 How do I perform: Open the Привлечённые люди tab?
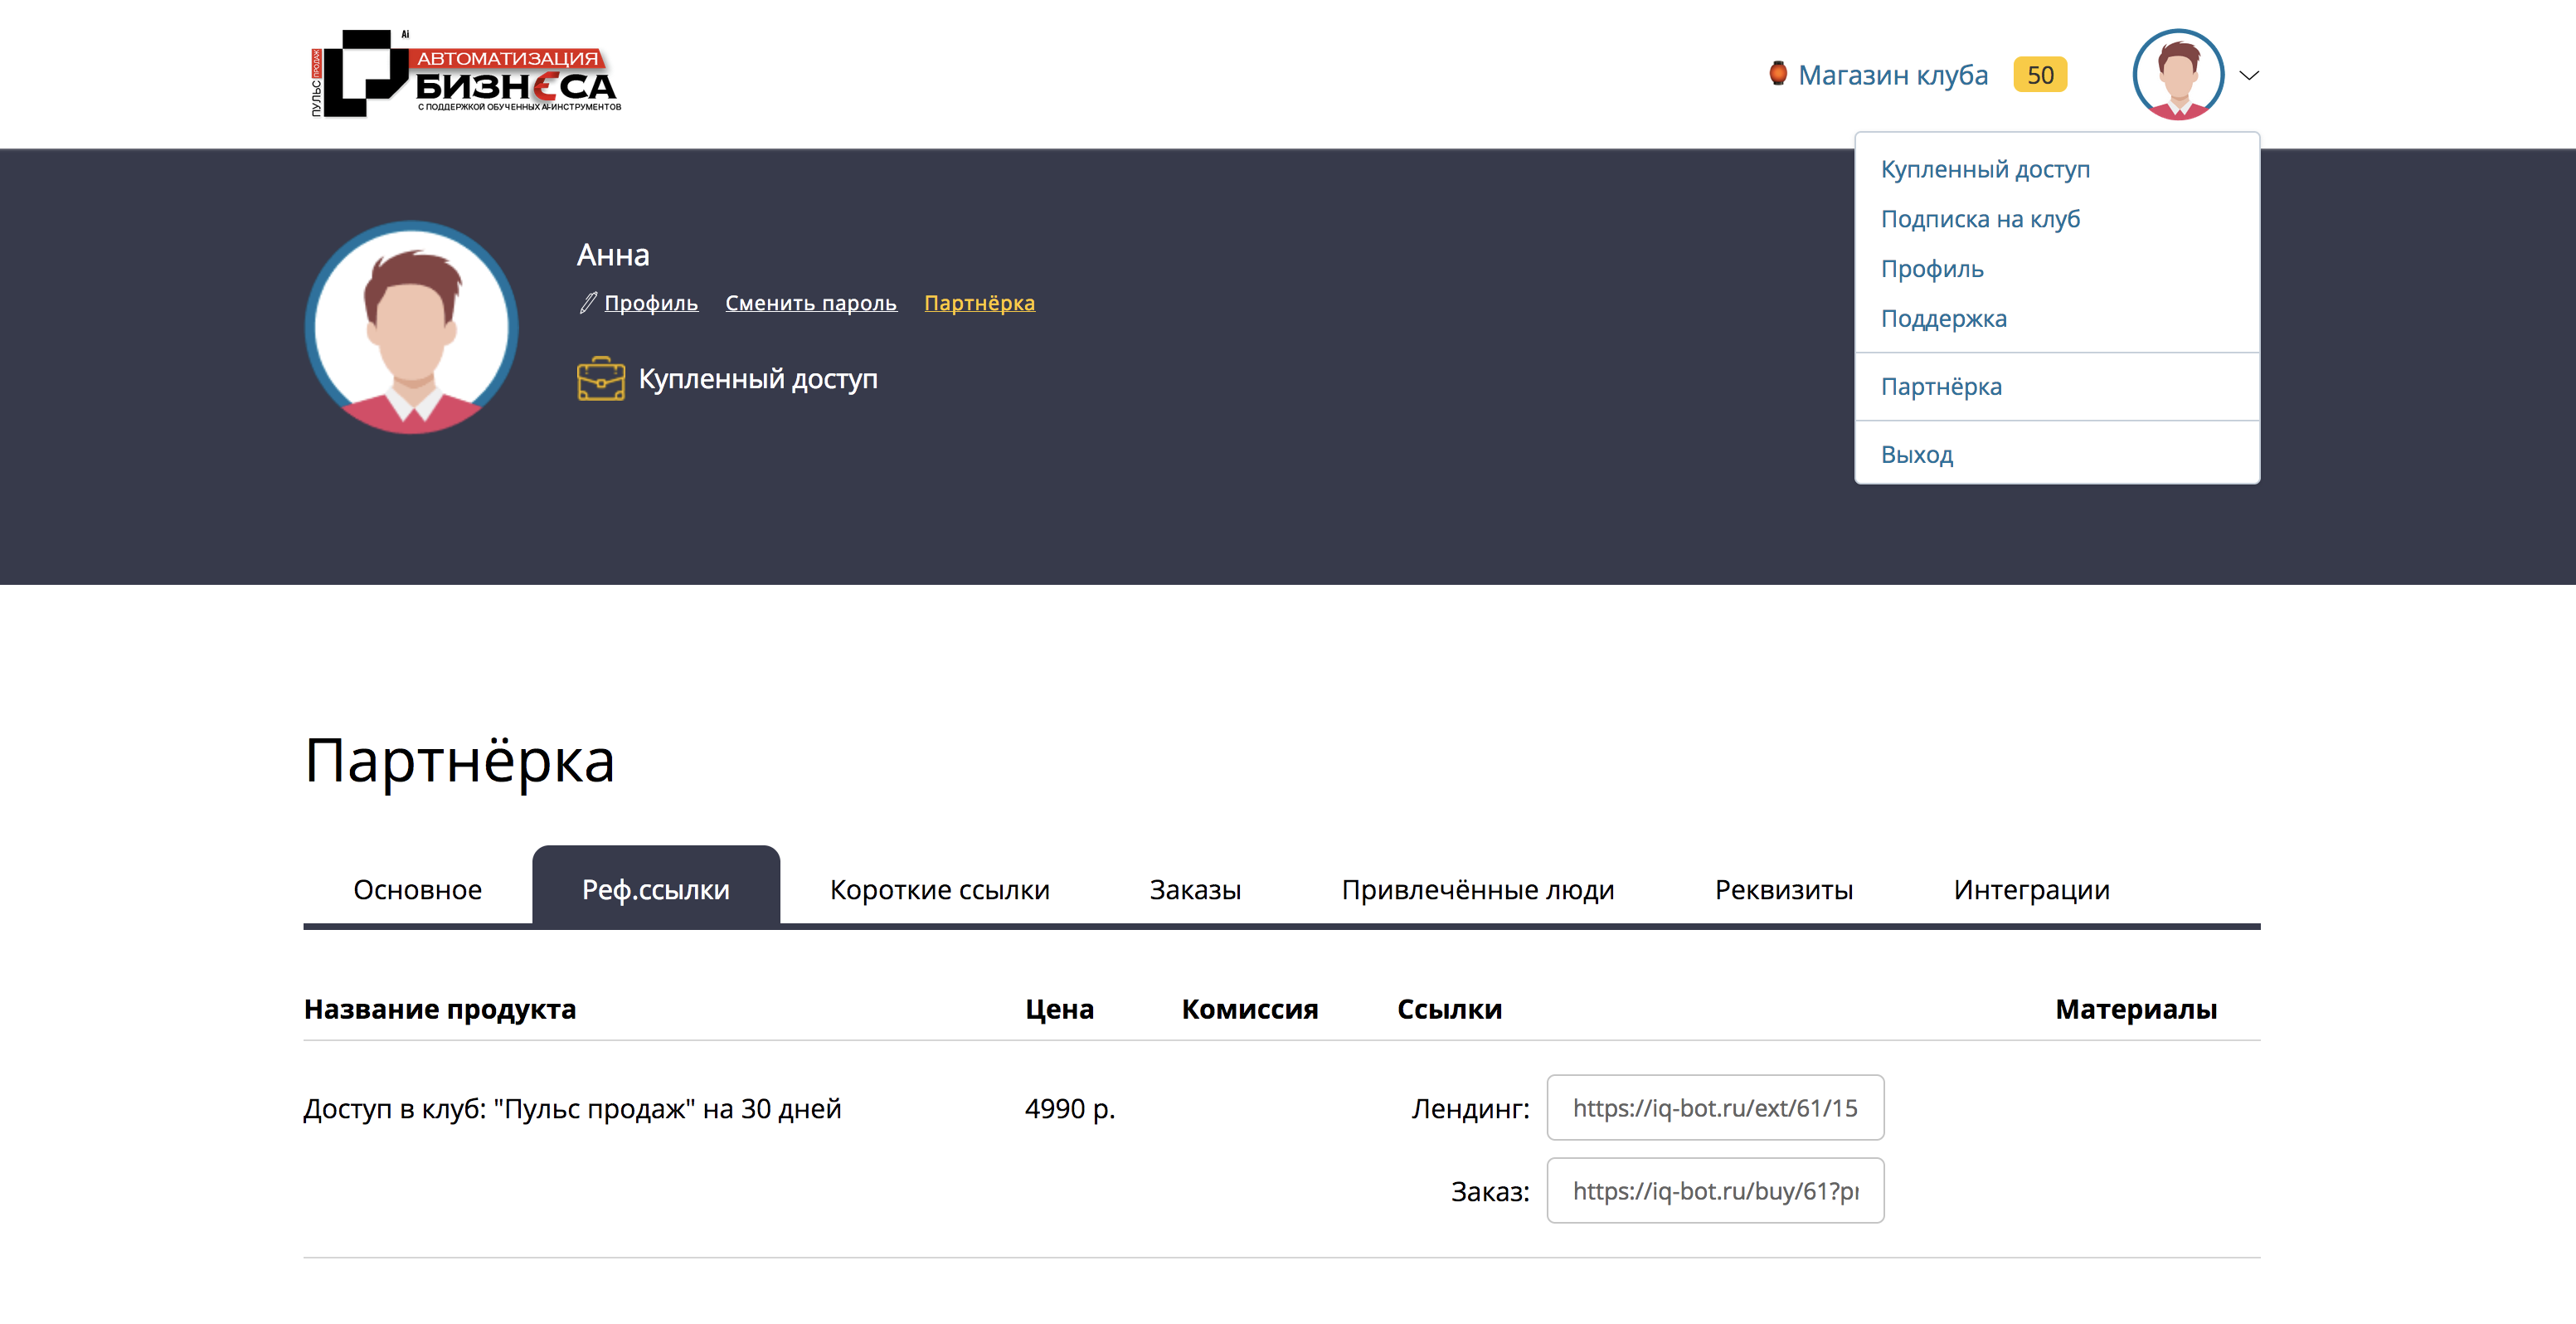1477,889
